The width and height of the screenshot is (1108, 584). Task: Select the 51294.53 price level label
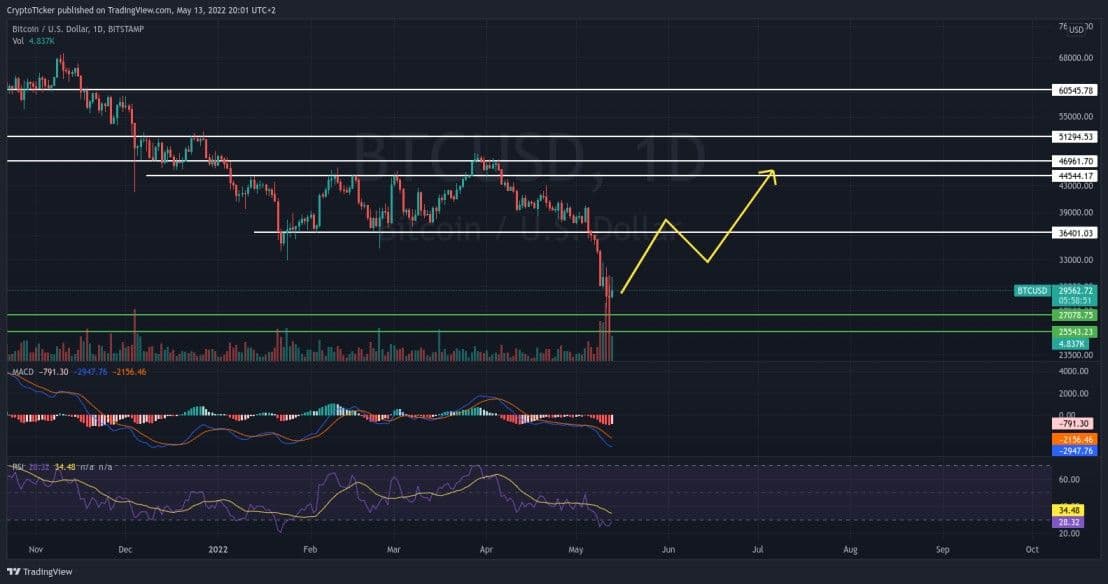coord(1076,136)
